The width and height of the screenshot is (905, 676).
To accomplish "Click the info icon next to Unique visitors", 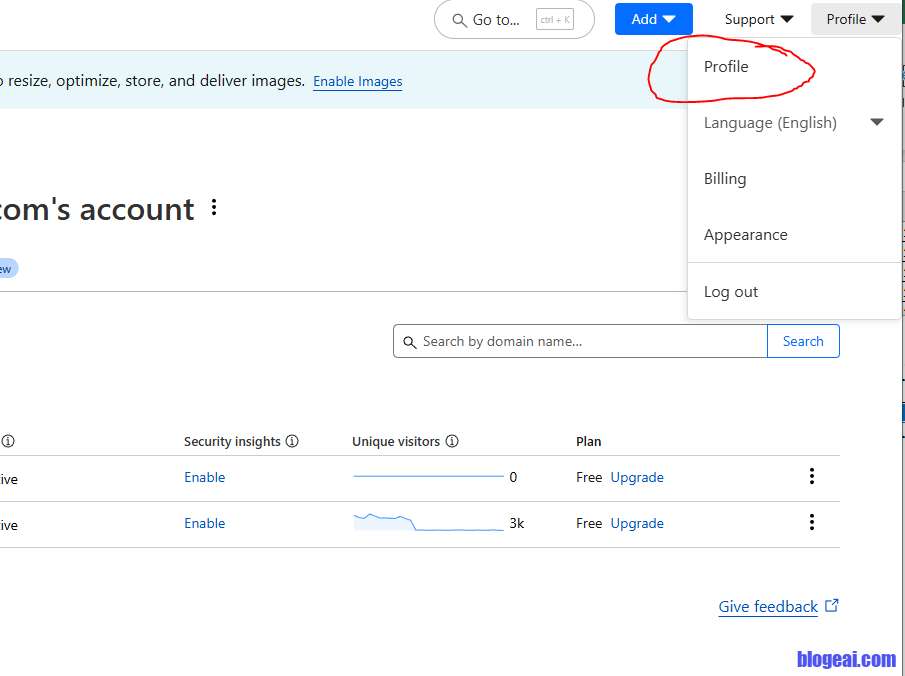I will pos(452,441).
